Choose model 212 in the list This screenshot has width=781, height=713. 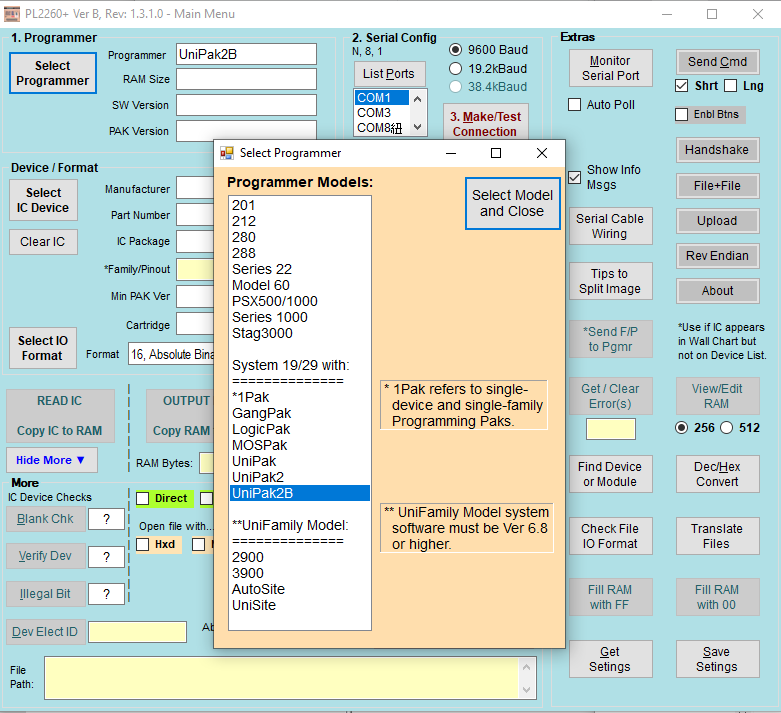pos(299,221)
